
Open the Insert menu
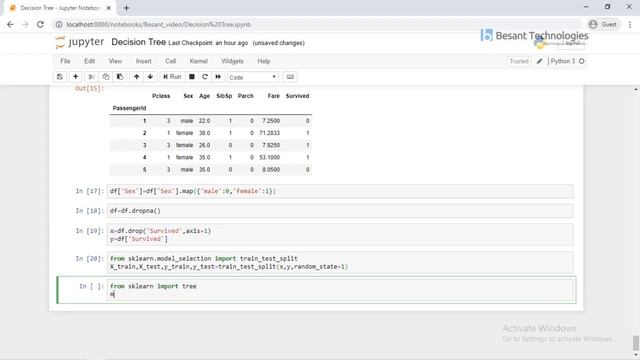tap(144, 61)
